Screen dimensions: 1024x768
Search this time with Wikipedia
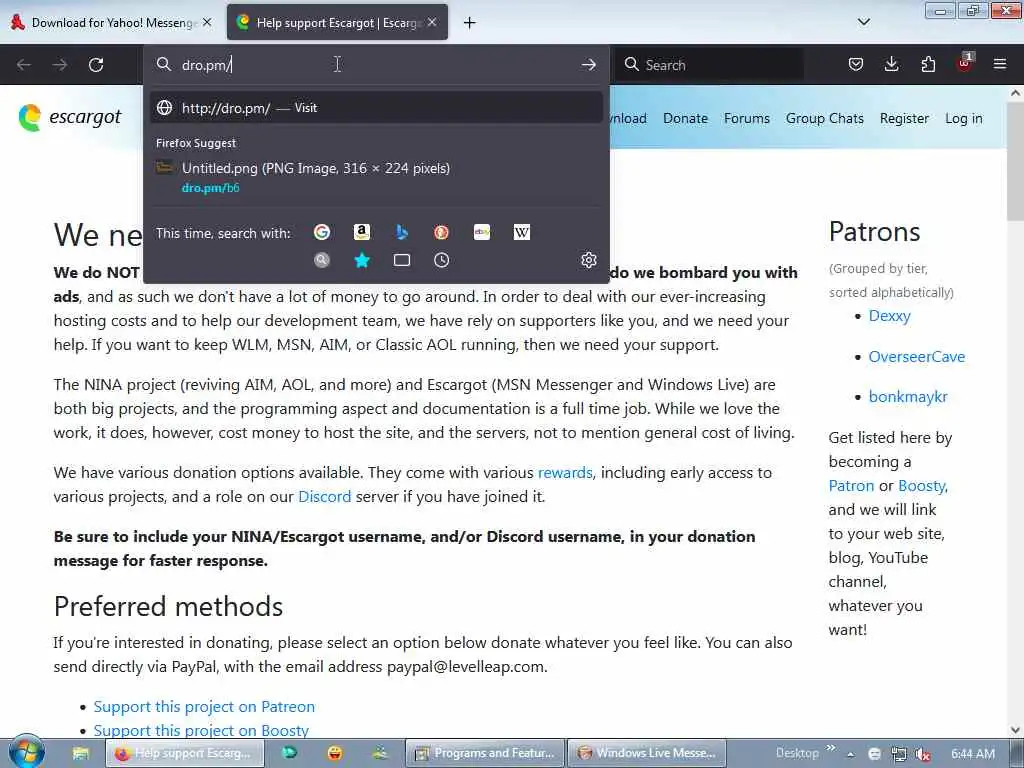coord(522,232)
